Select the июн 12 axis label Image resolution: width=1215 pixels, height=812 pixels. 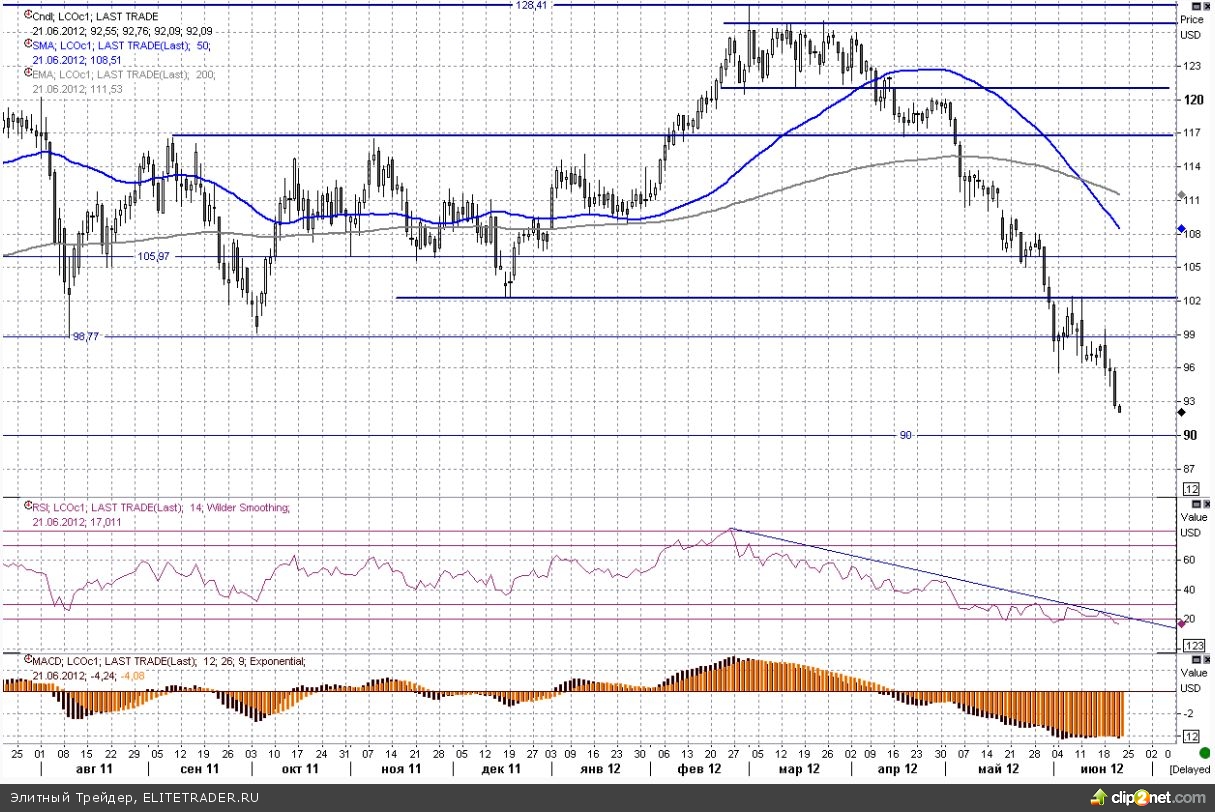coord(1100,768)
